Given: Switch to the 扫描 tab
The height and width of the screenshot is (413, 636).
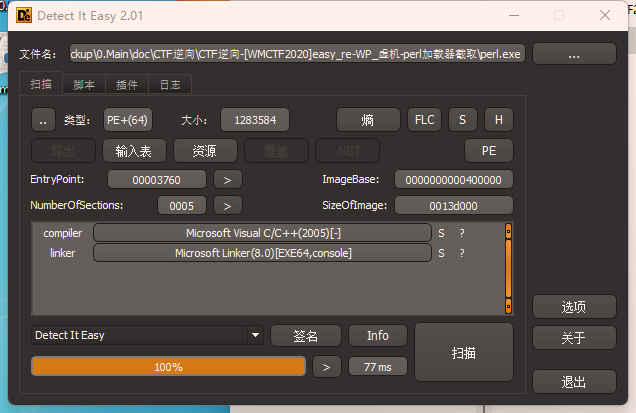Looking at the screenshot, I should [x=41, y=84].
